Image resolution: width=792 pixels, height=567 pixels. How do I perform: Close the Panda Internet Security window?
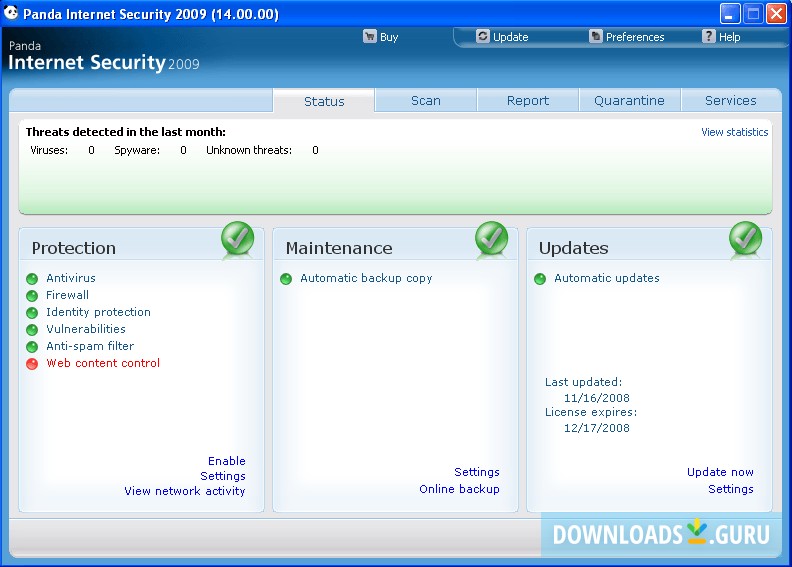776,13
